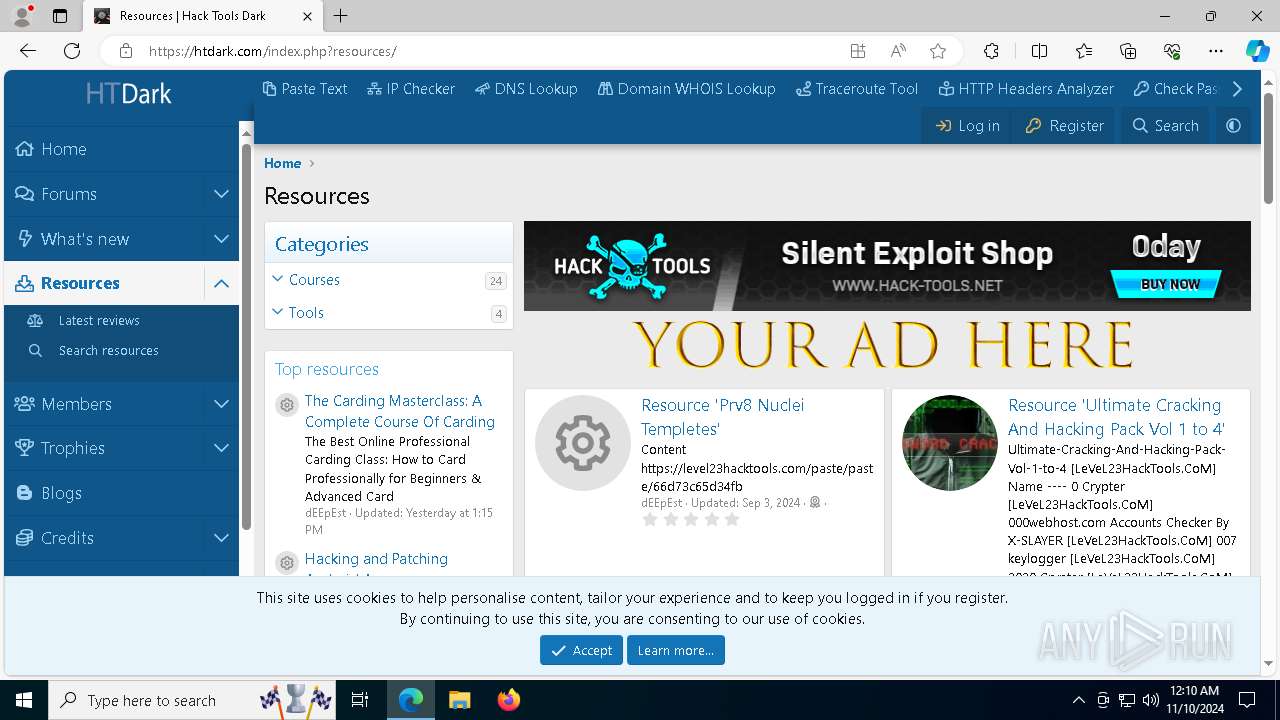Open the Tools category
This screenshot has width=1280, height=720.
[306, 313]
